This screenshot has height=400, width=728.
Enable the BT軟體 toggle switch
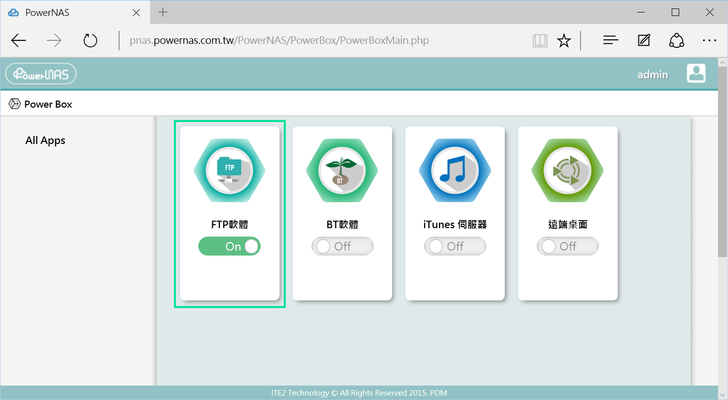tap(343, 246)
